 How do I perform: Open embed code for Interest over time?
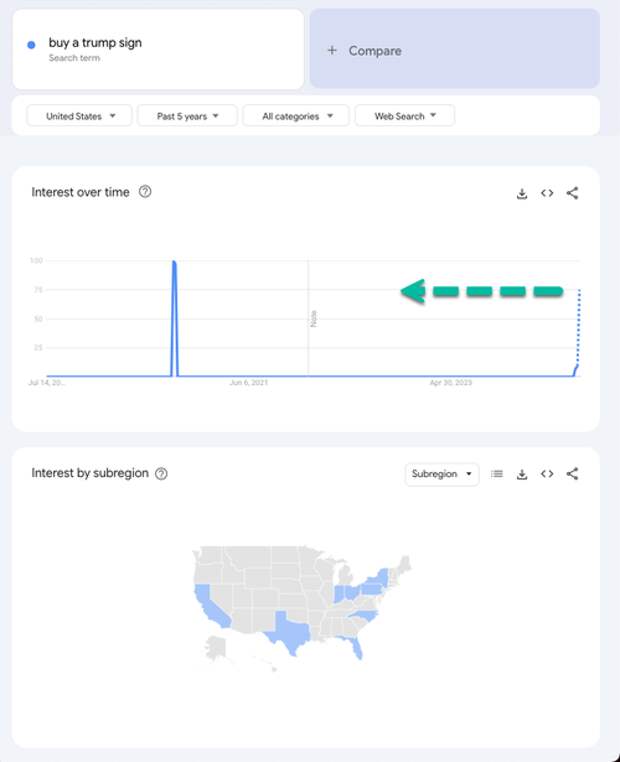[547, 193]
